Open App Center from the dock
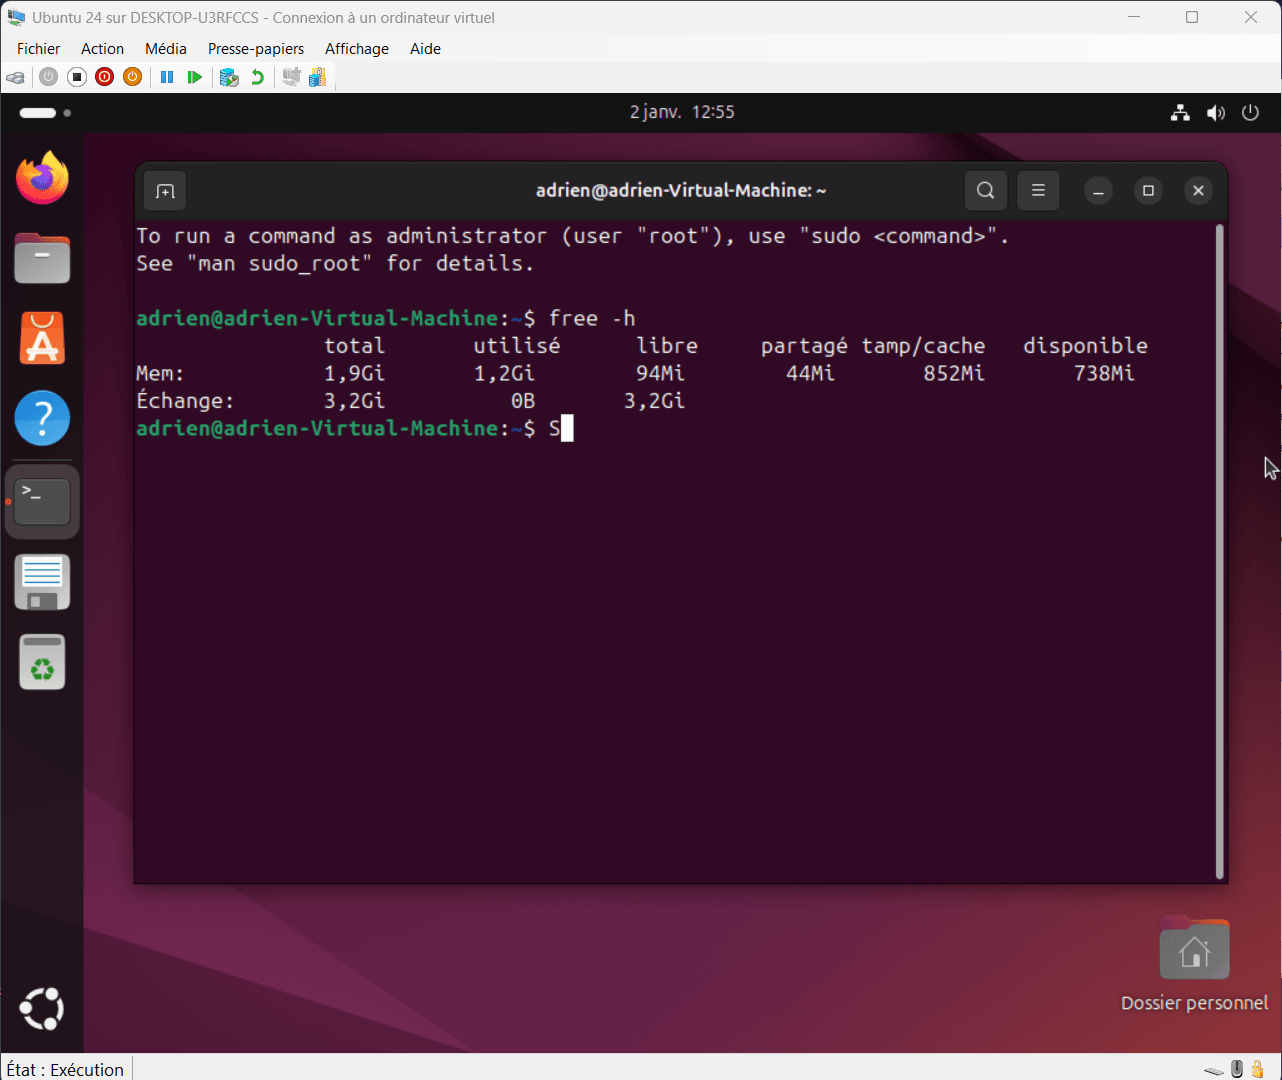The height and width of the screenshot is (1080, 1282). coord(42,338)
